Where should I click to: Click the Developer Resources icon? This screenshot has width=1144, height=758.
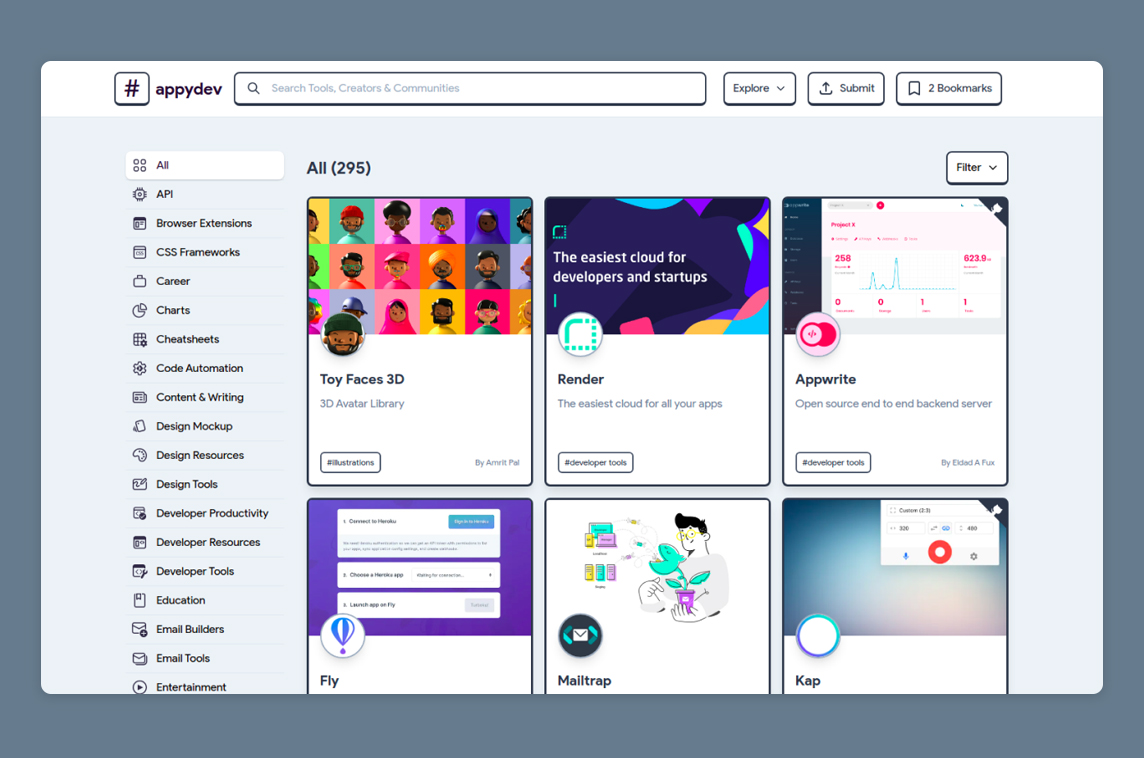139,543
